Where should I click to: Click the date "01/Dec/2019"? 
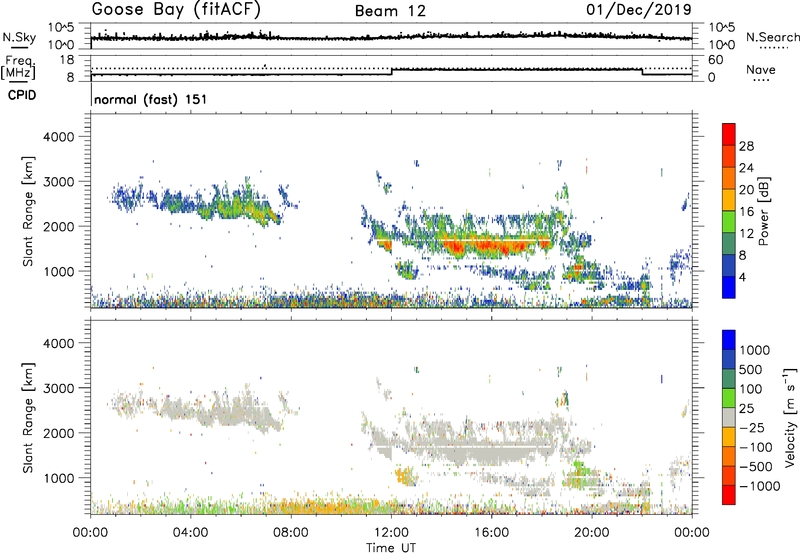(x=639, y=10)
